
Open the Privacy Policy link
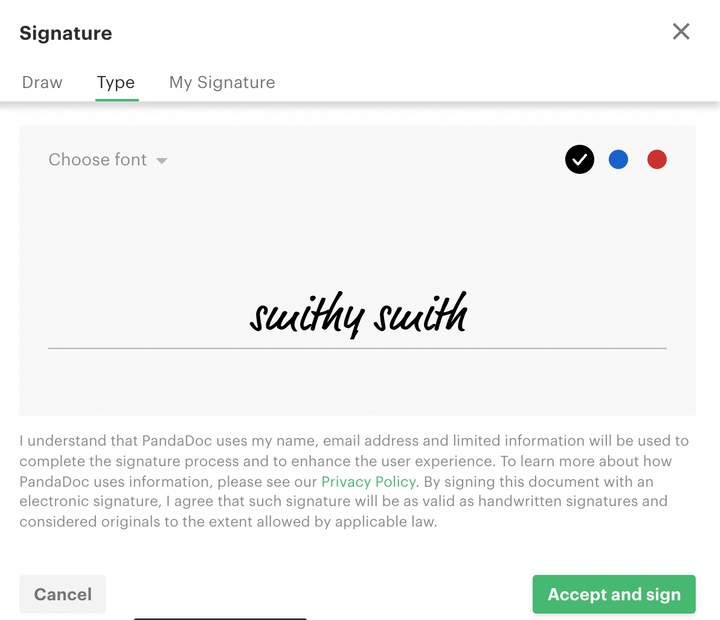368,481
